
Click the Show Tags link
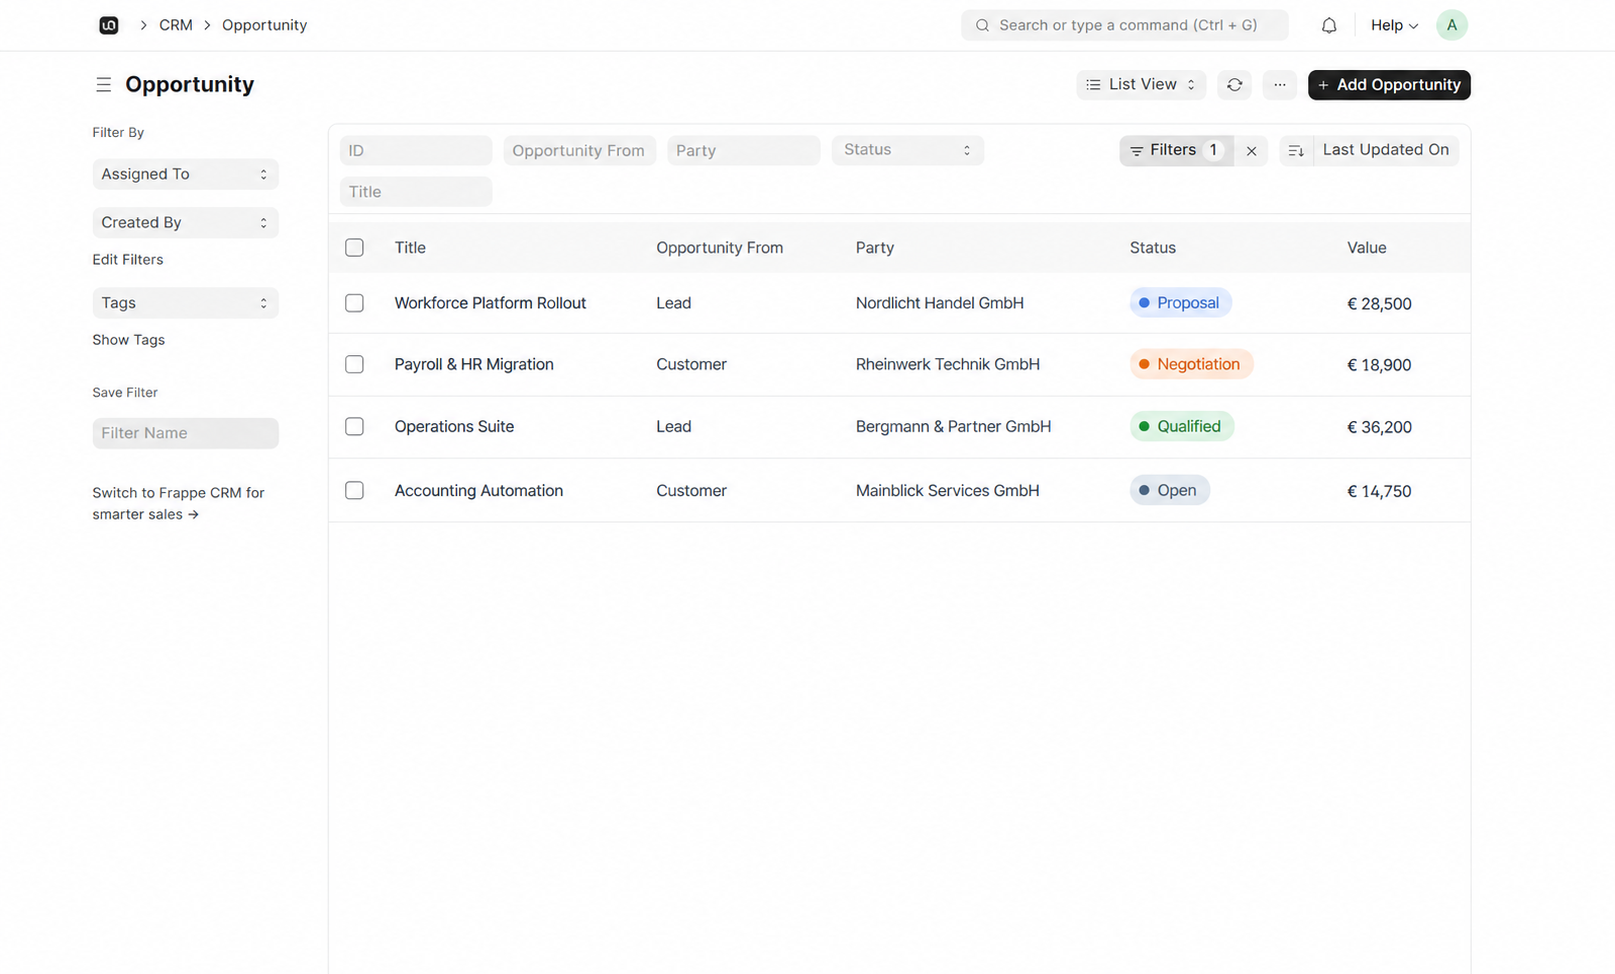click(129, 340)
